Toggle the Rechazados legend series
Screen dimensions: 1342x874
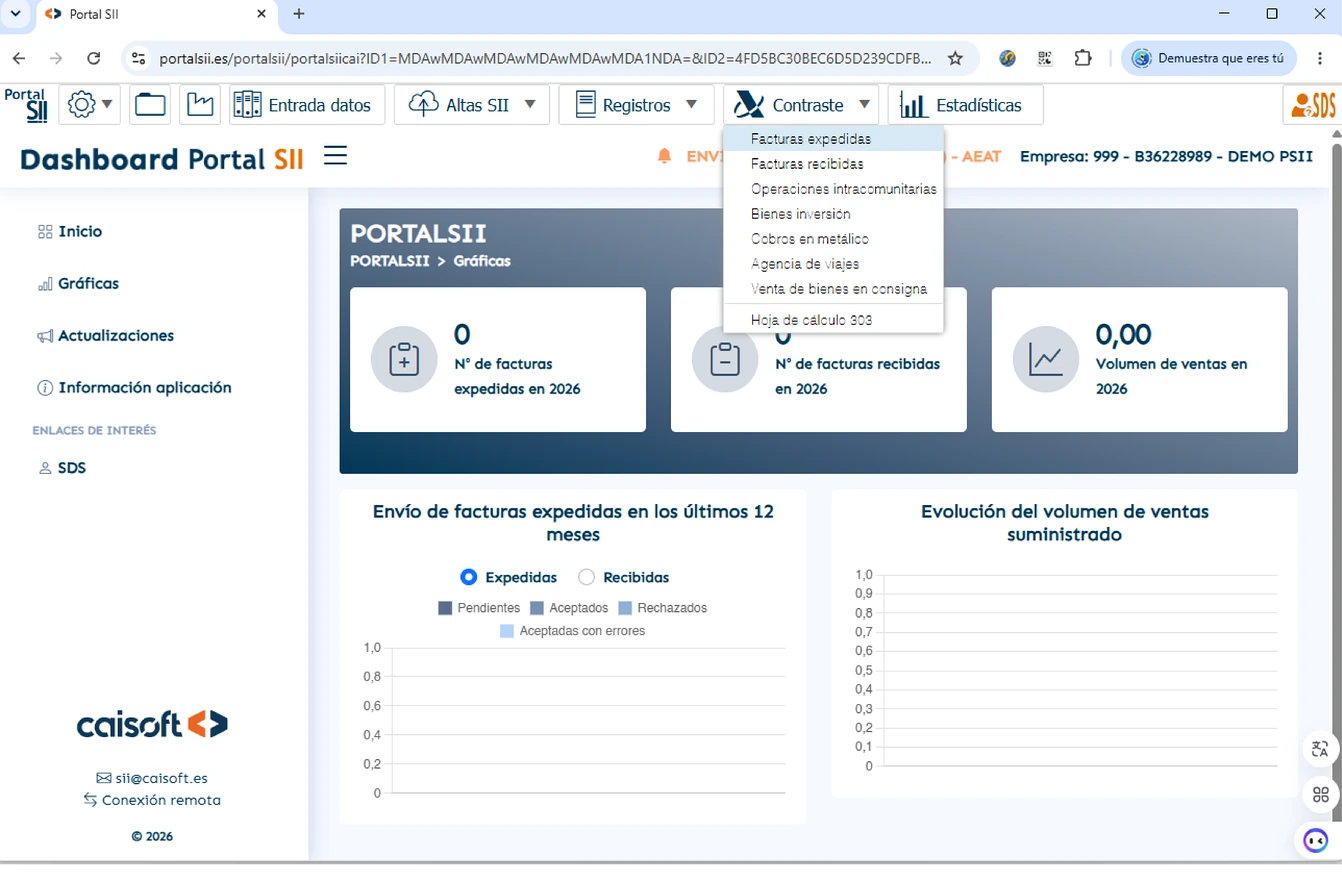pos(663,608)
